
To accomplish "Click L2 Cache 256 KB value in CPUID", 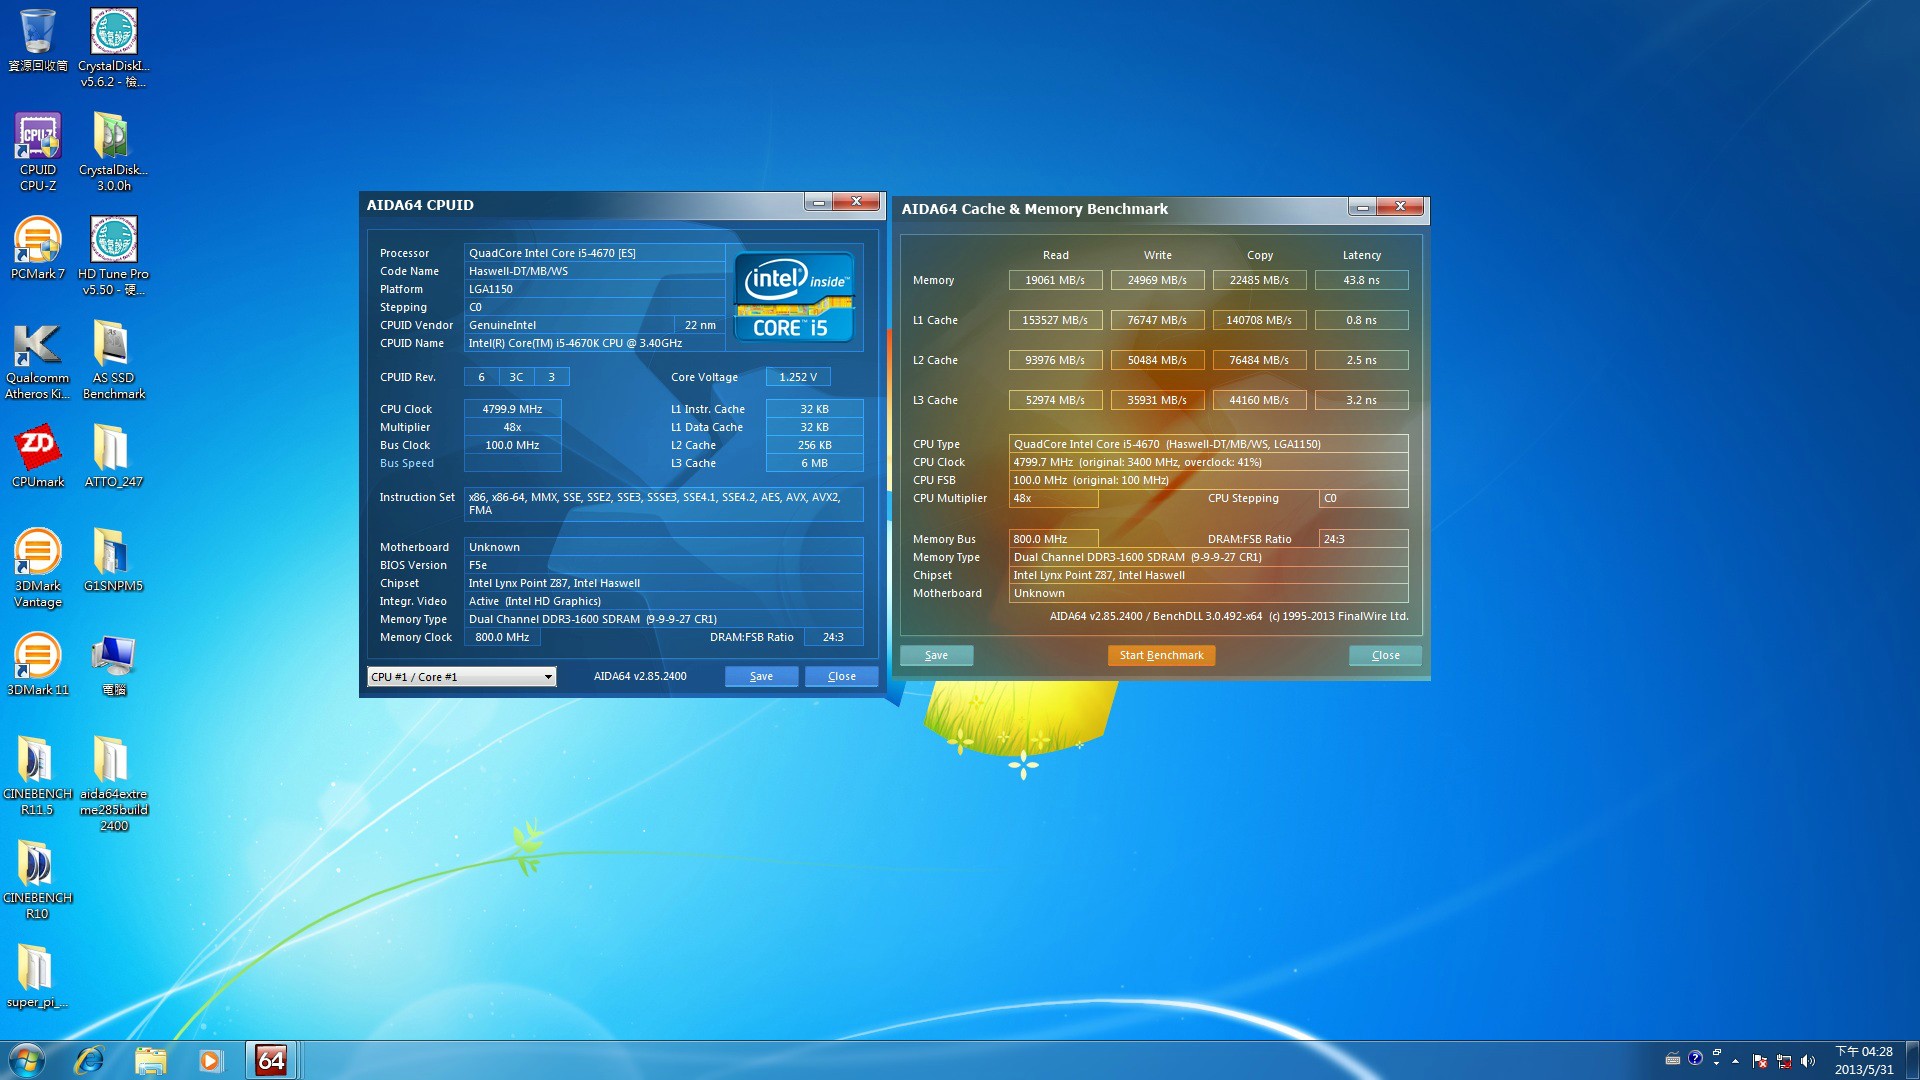I will [814, 446].
